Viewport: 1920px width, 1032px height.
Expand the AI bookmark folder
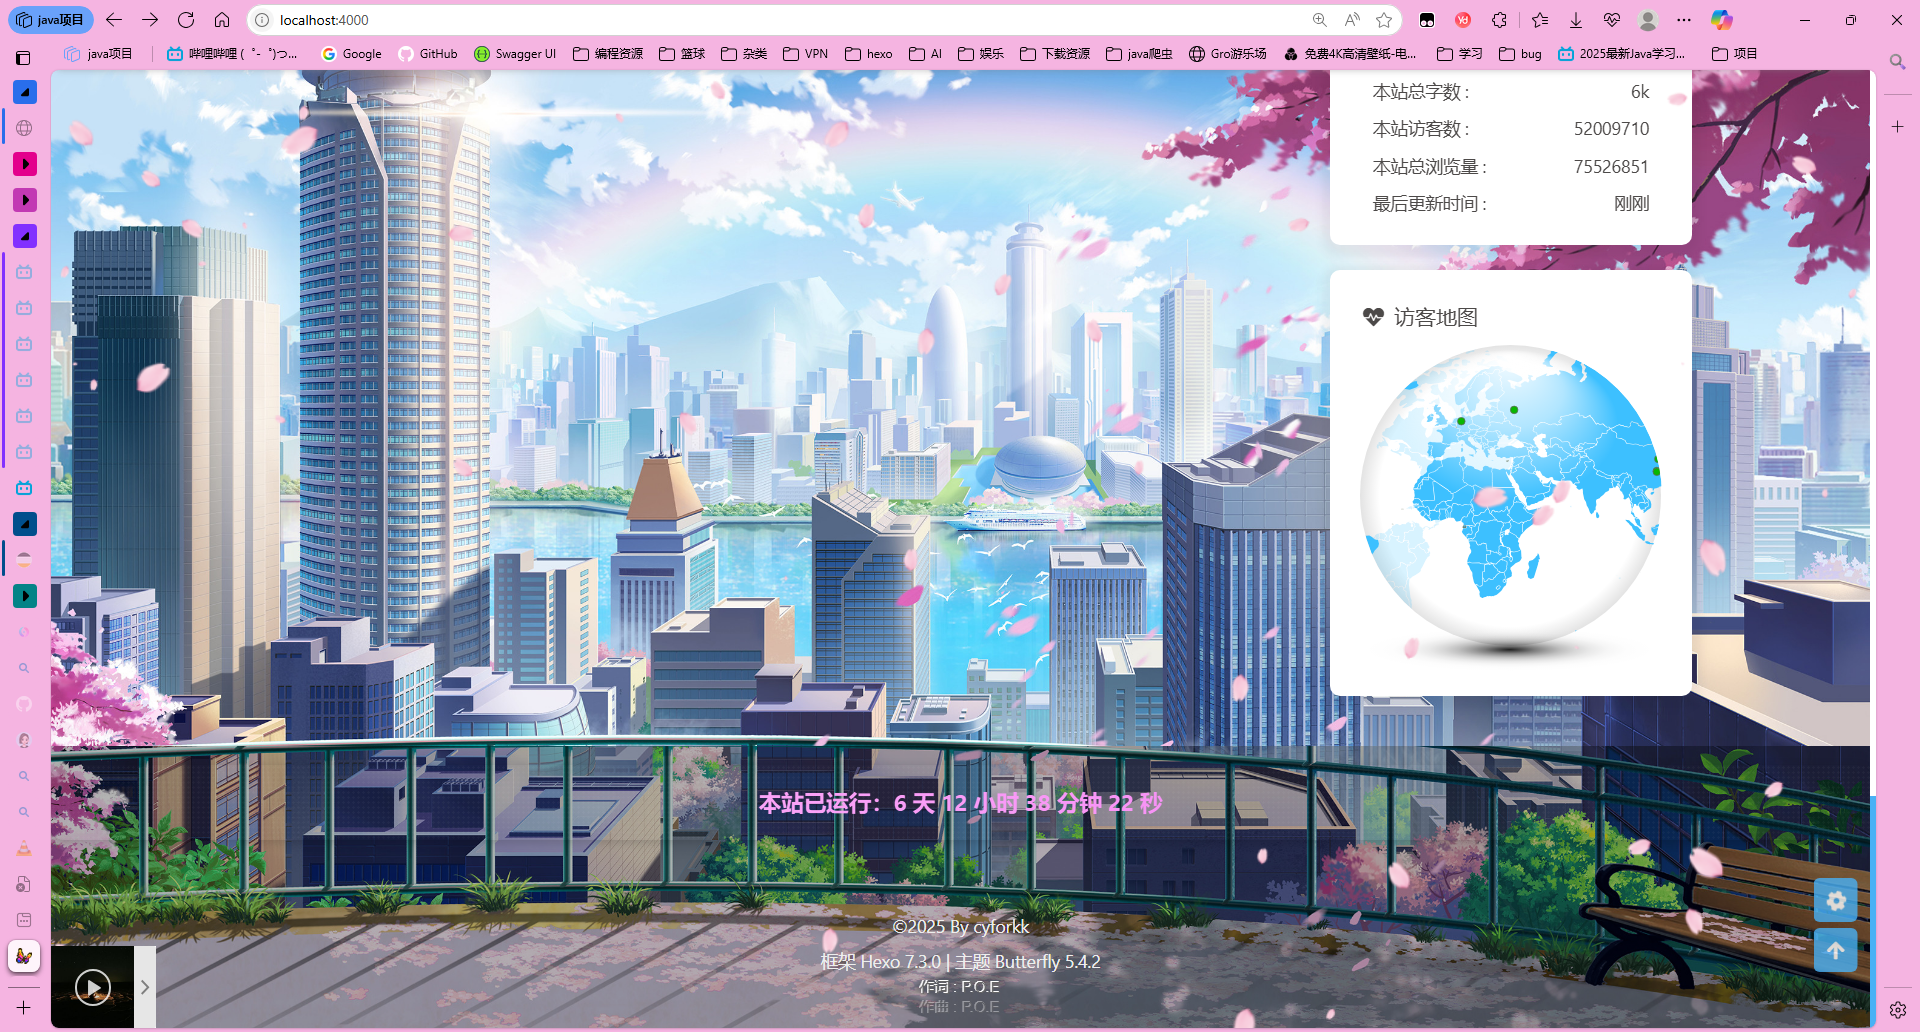point(926,54)
